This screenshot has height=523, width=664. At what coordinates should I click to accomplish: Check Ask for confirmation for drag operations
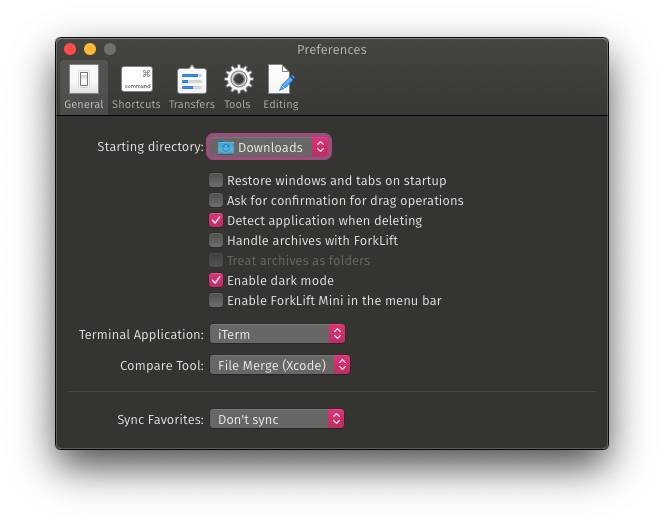tap(216, 200)
